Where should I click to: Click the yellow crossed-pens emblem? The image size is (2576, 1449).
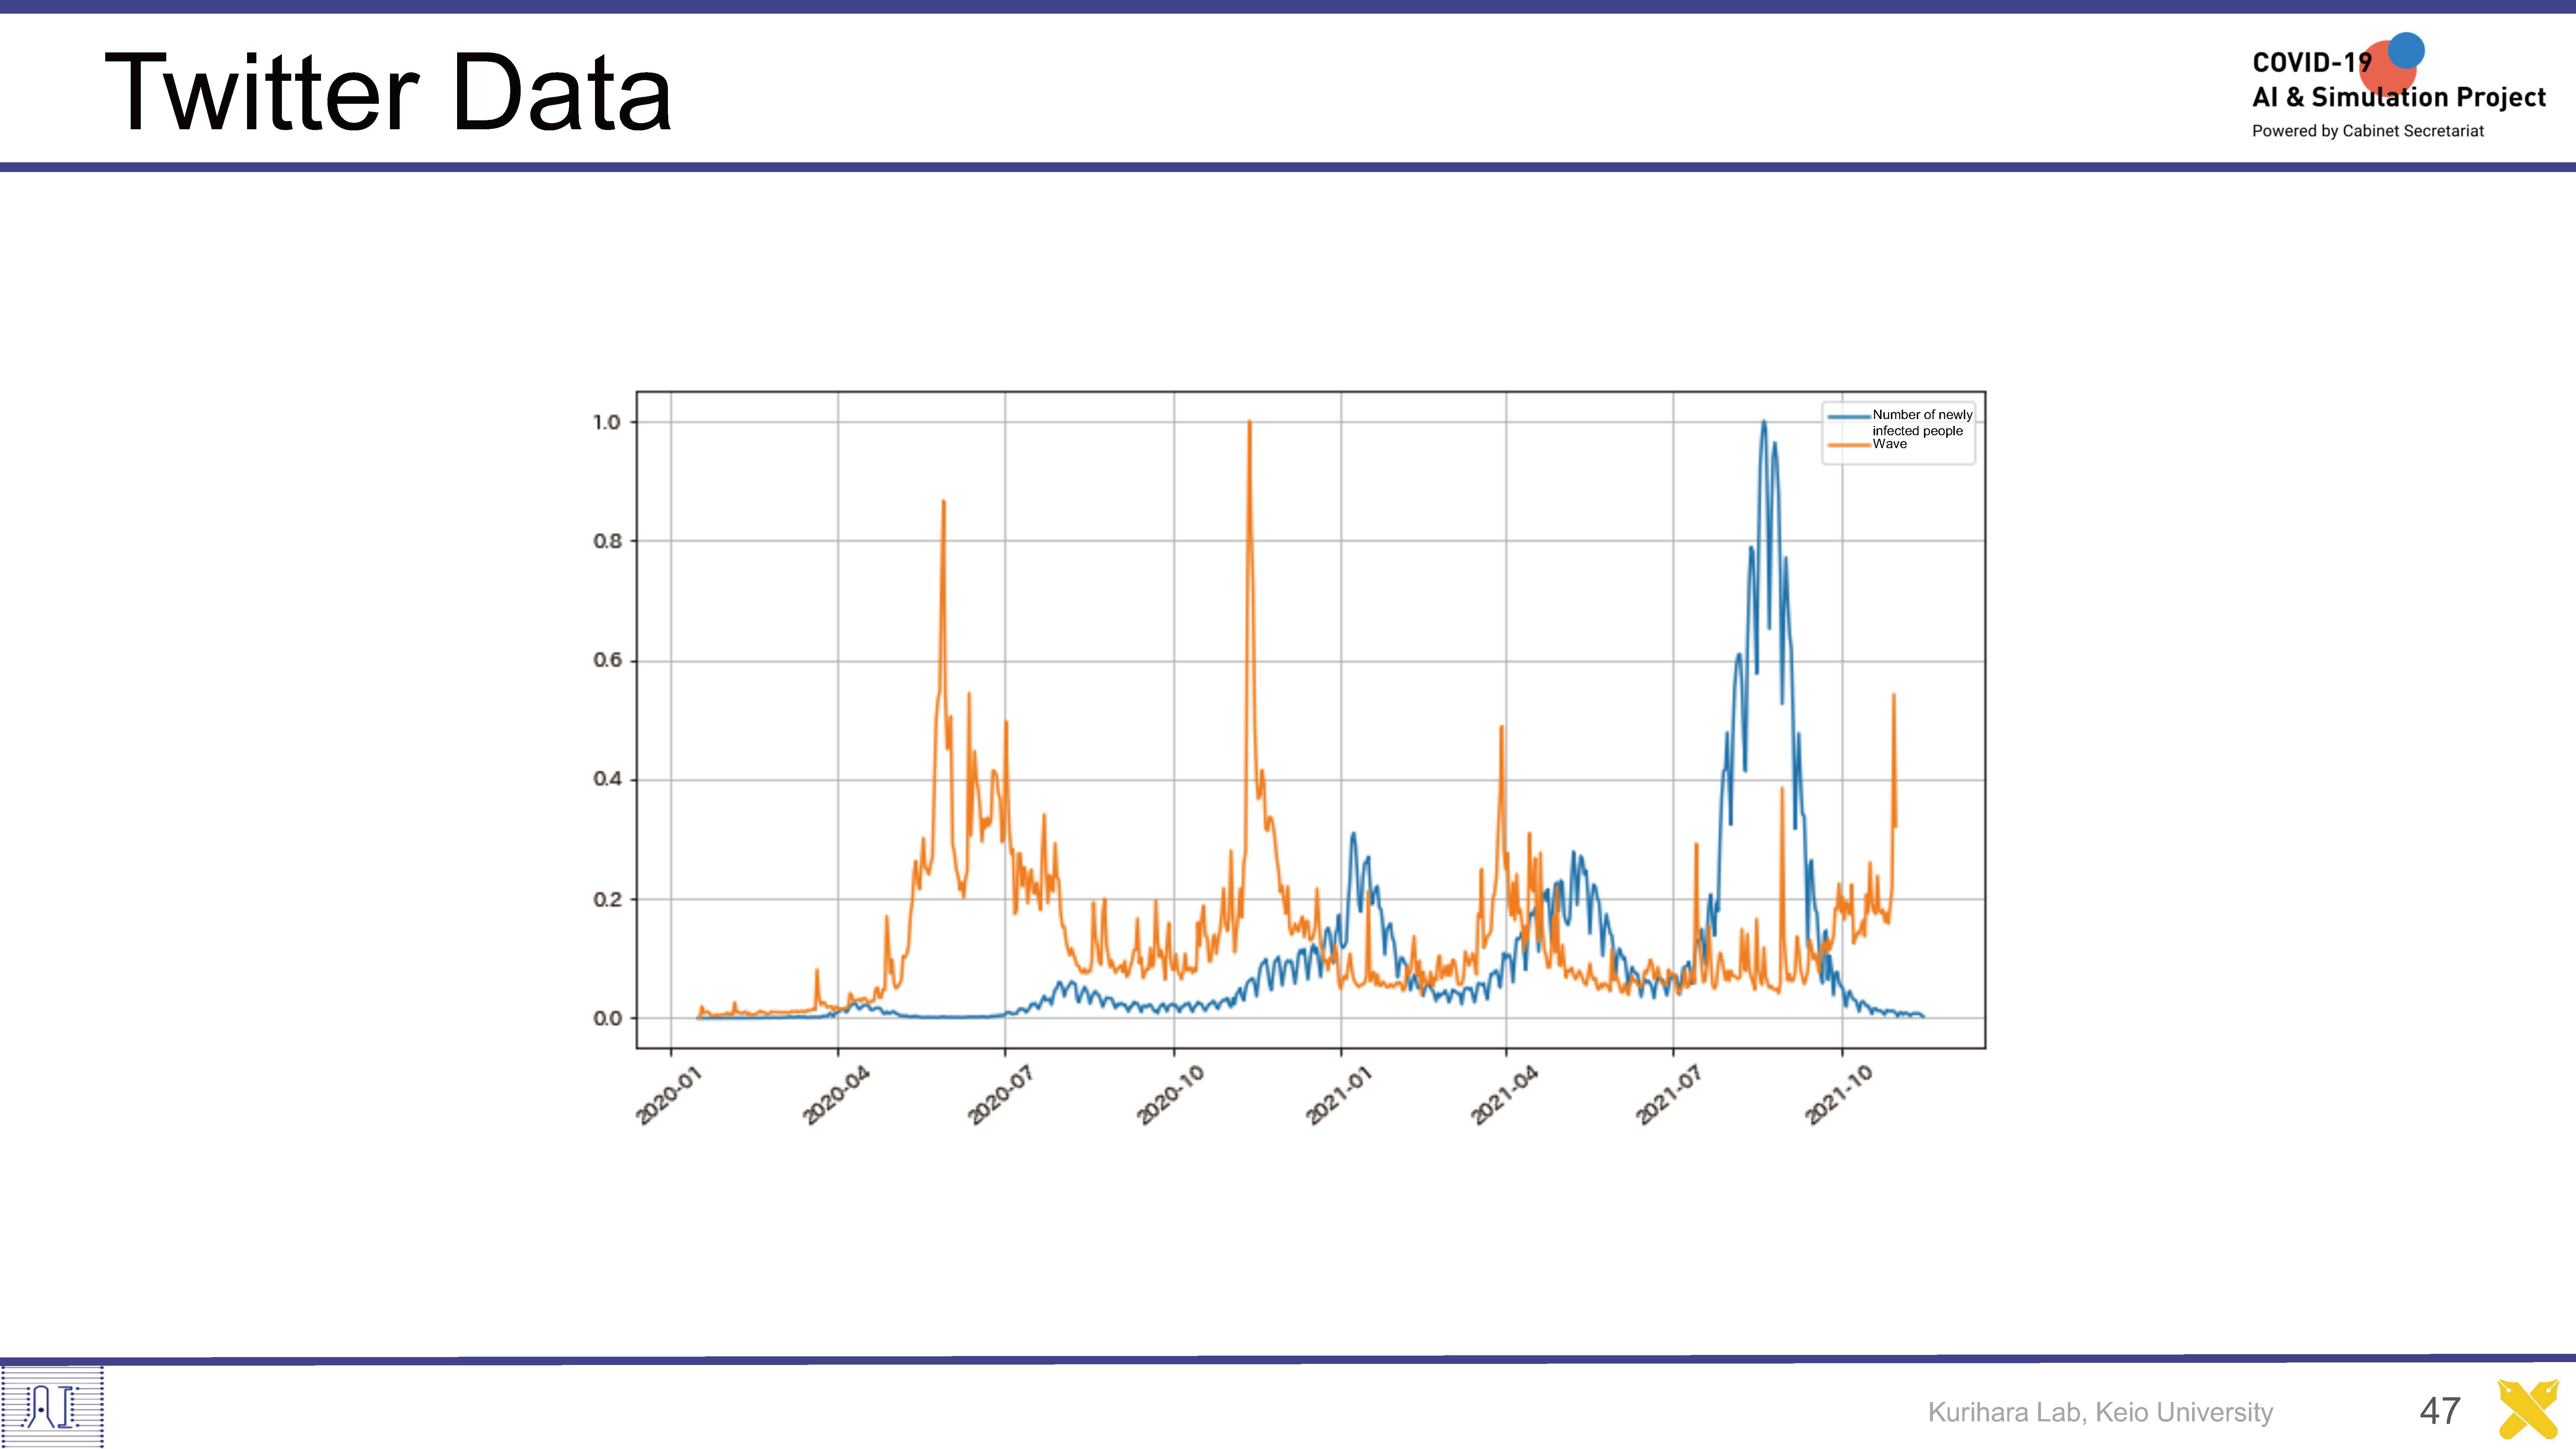point(2528,1409)
